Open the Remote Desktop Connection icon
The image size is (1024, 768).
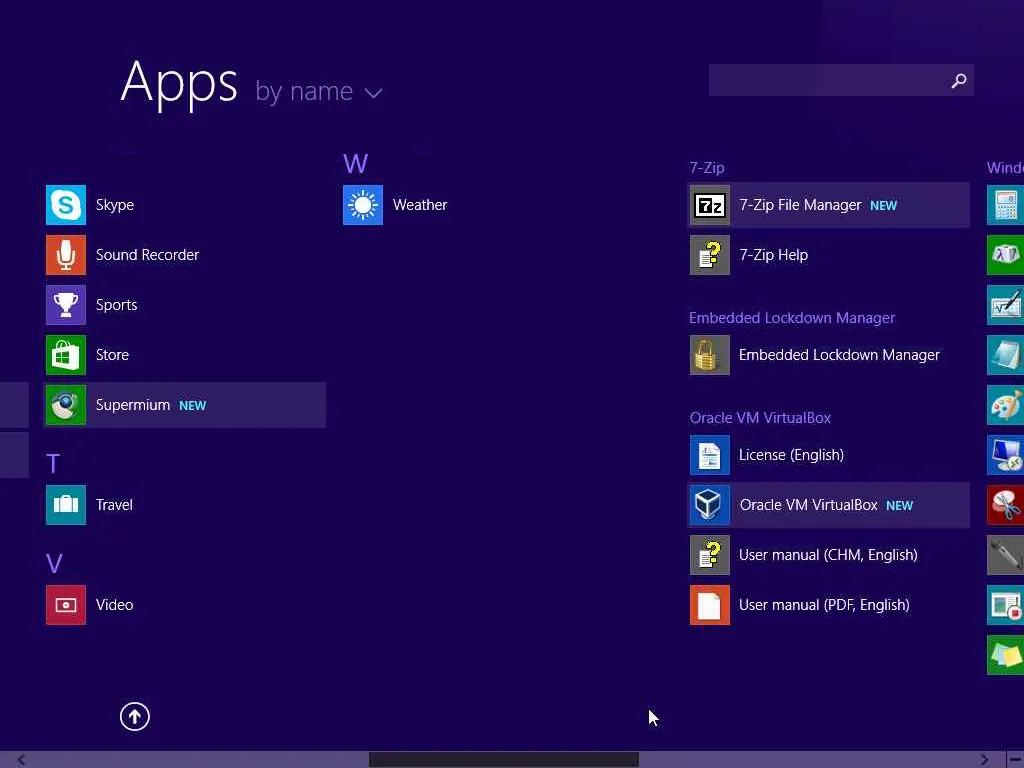point(1005,455)
